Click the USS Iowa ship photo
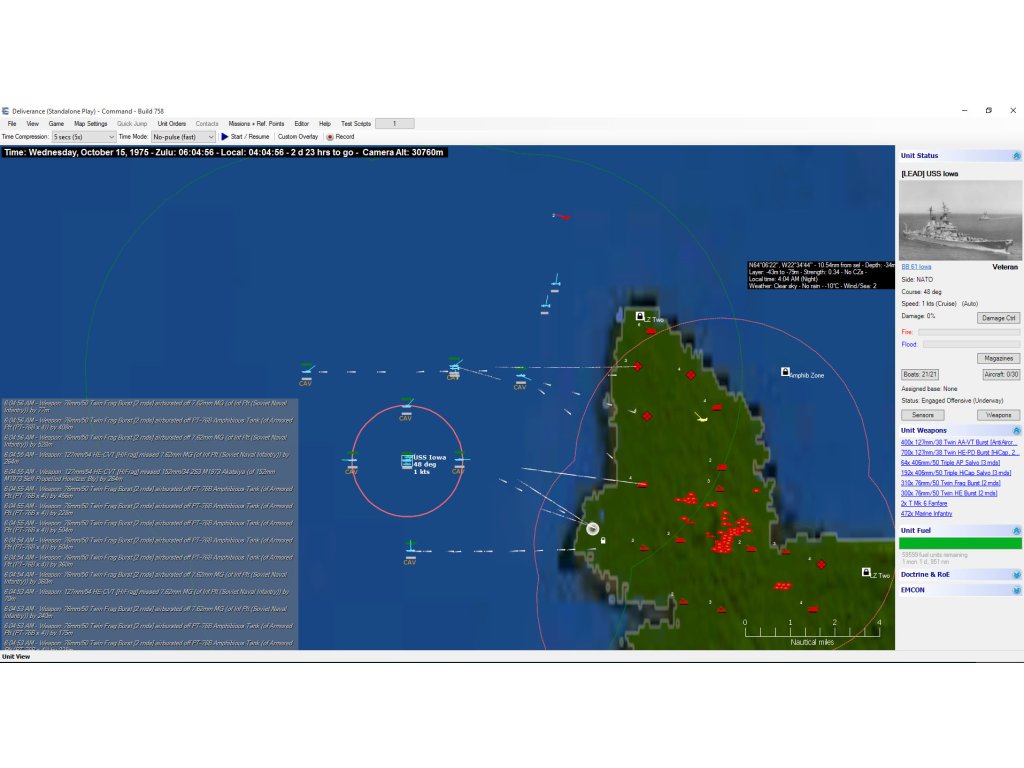The height and width of the screenshot is (768, 1024). 960,221
